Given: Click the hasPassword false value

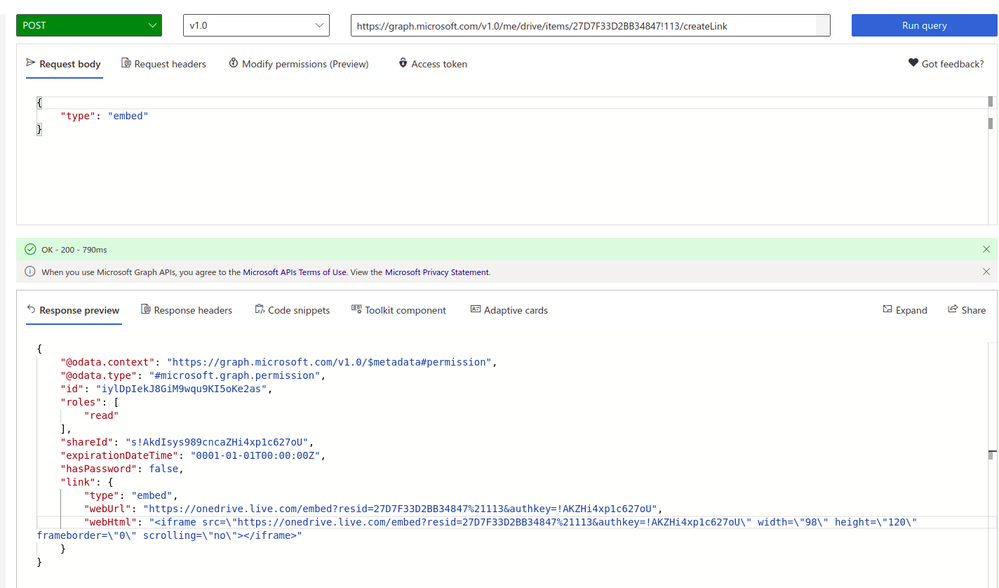Looking at the screenshot, I should tap(164, 469).
